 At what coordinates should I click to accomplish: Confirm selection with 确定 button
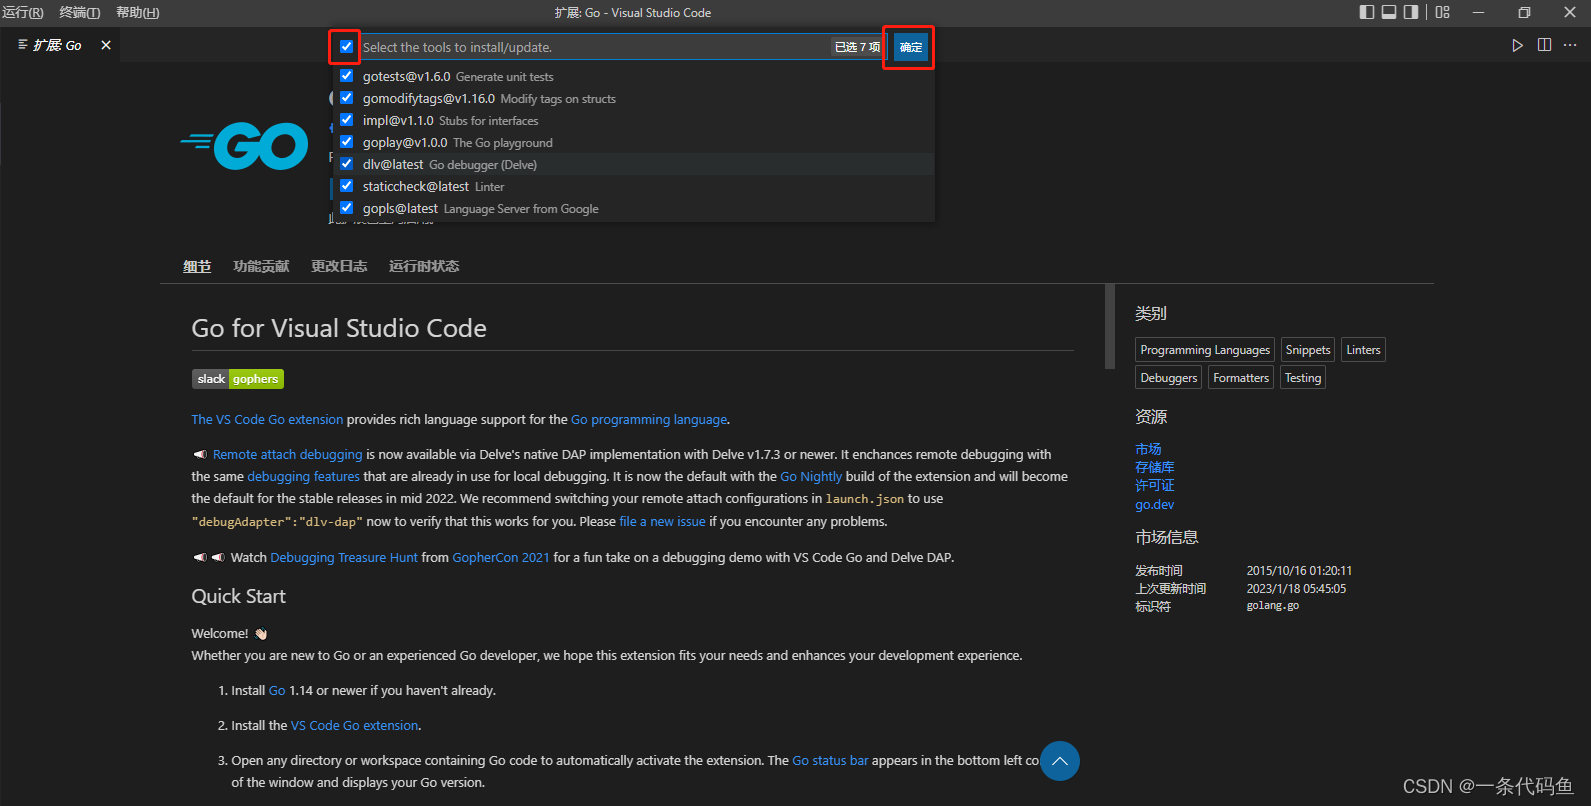(910, 47)
